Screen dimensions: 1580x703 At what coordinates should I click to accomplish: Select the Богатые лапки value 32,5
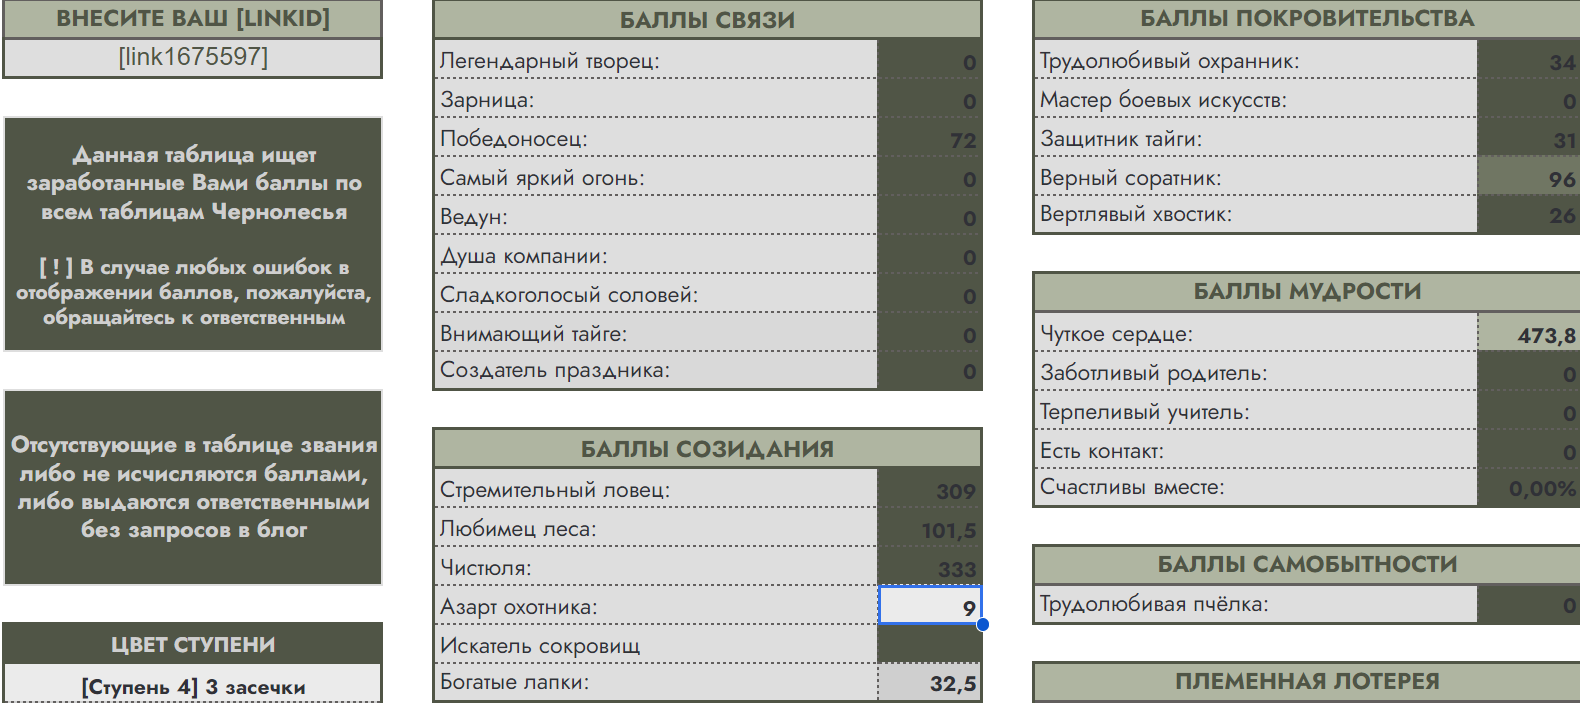[x=929, y=683]
